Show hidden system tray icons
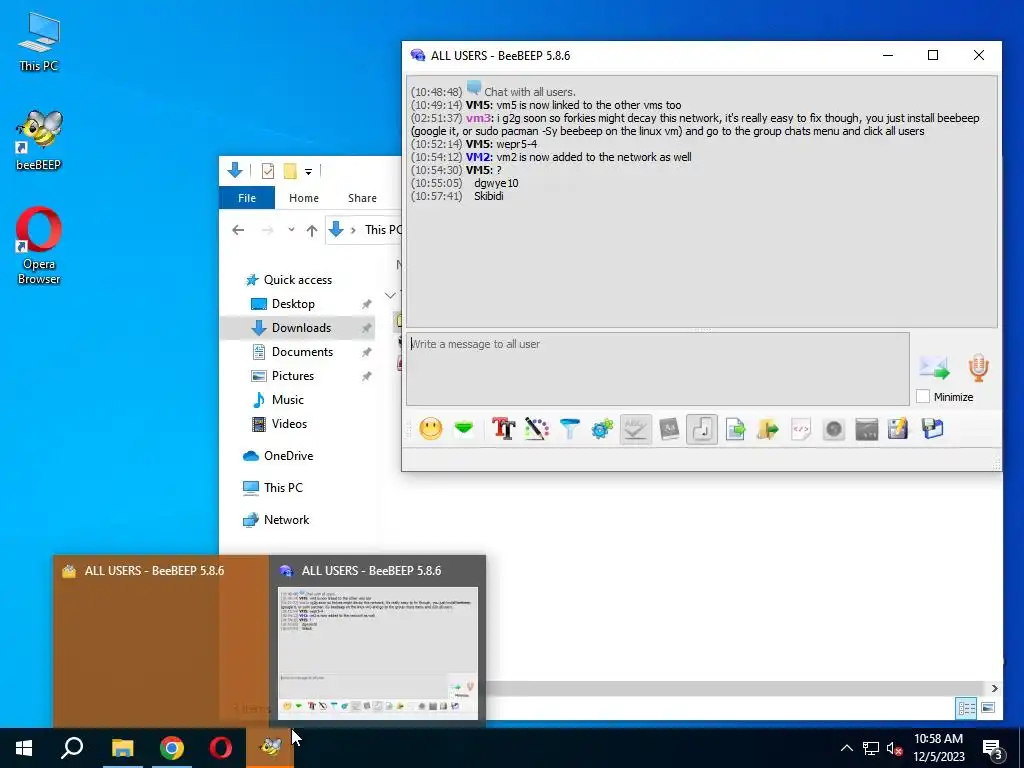This screenshot has height=768, width=1024. tap(846, 748)
